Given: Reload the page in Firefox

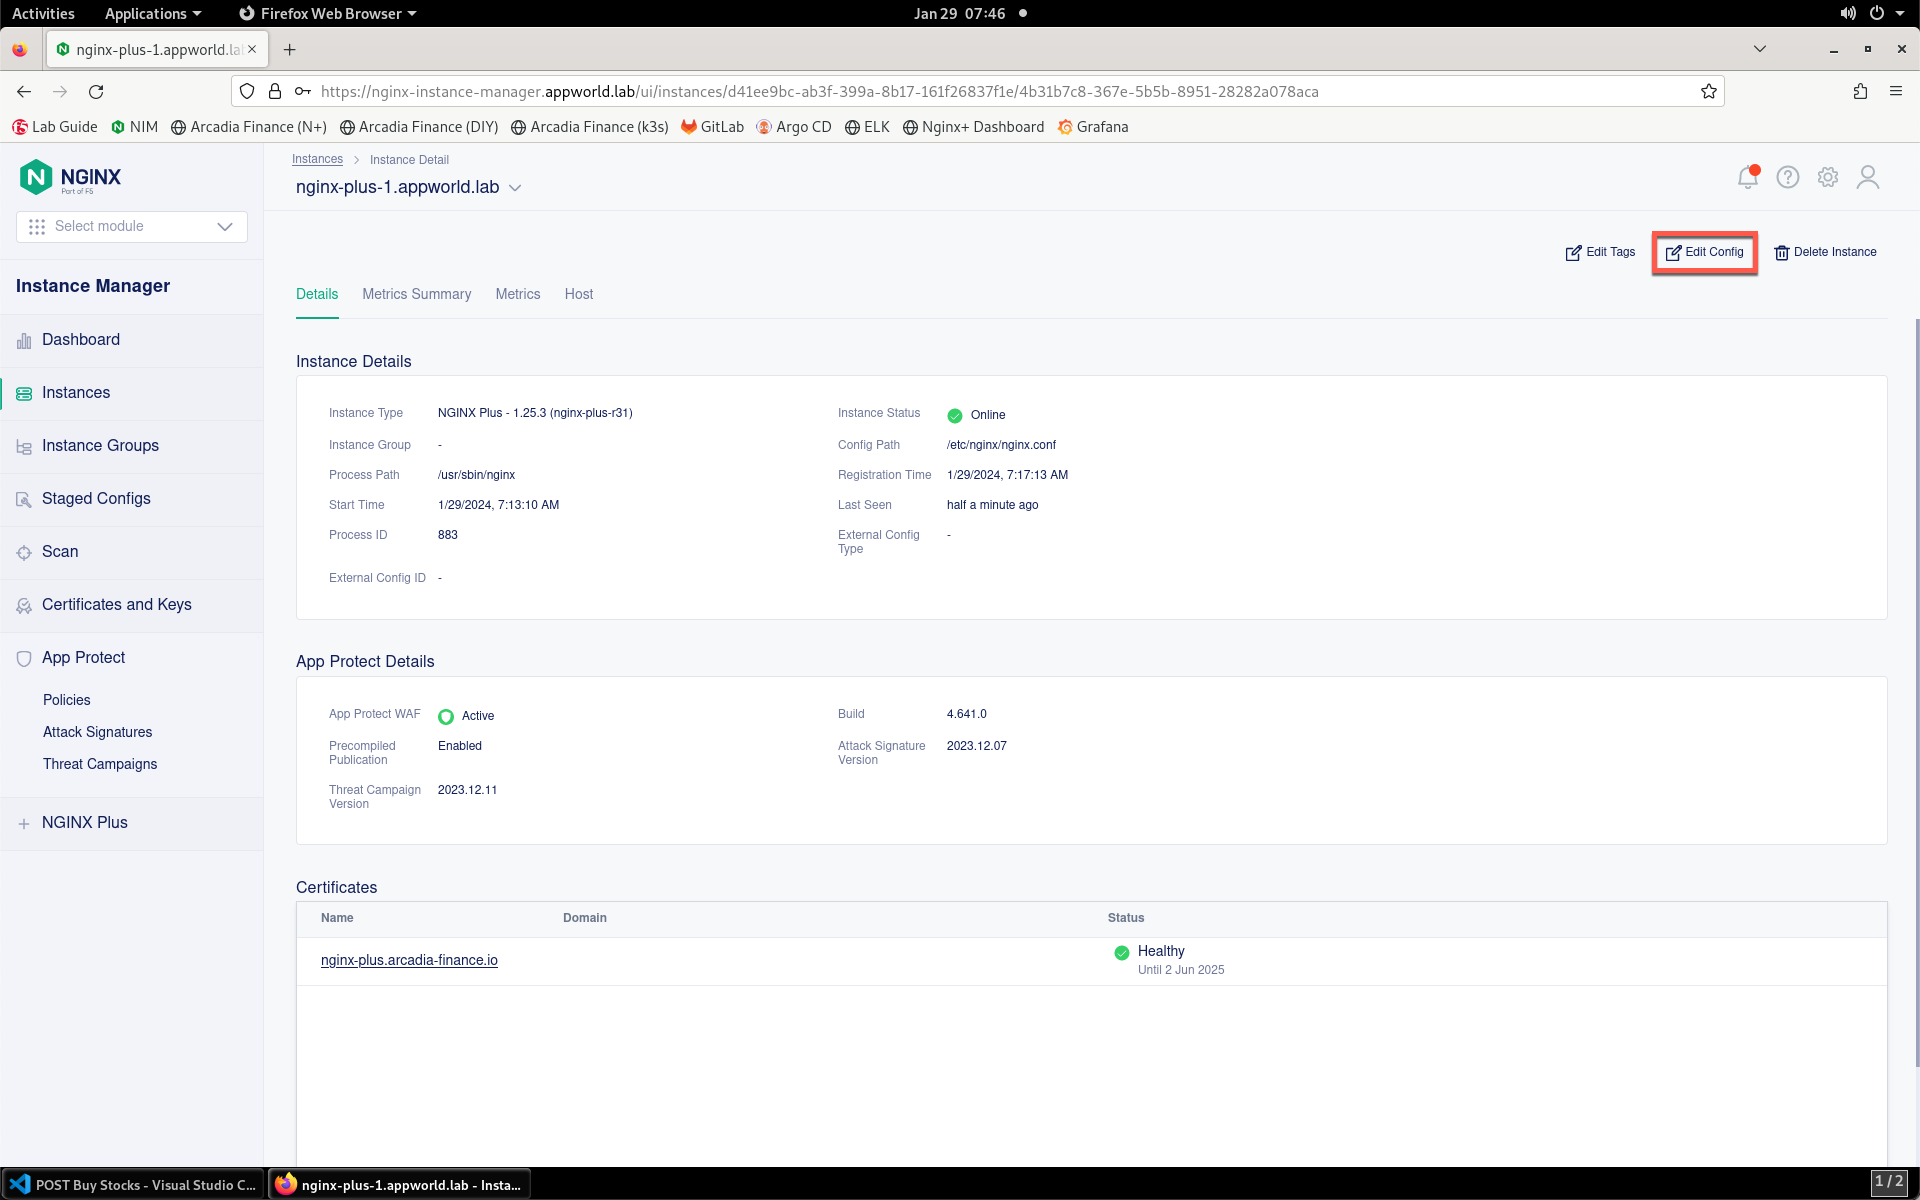Looking at the screenshot, I should point(96,91).
